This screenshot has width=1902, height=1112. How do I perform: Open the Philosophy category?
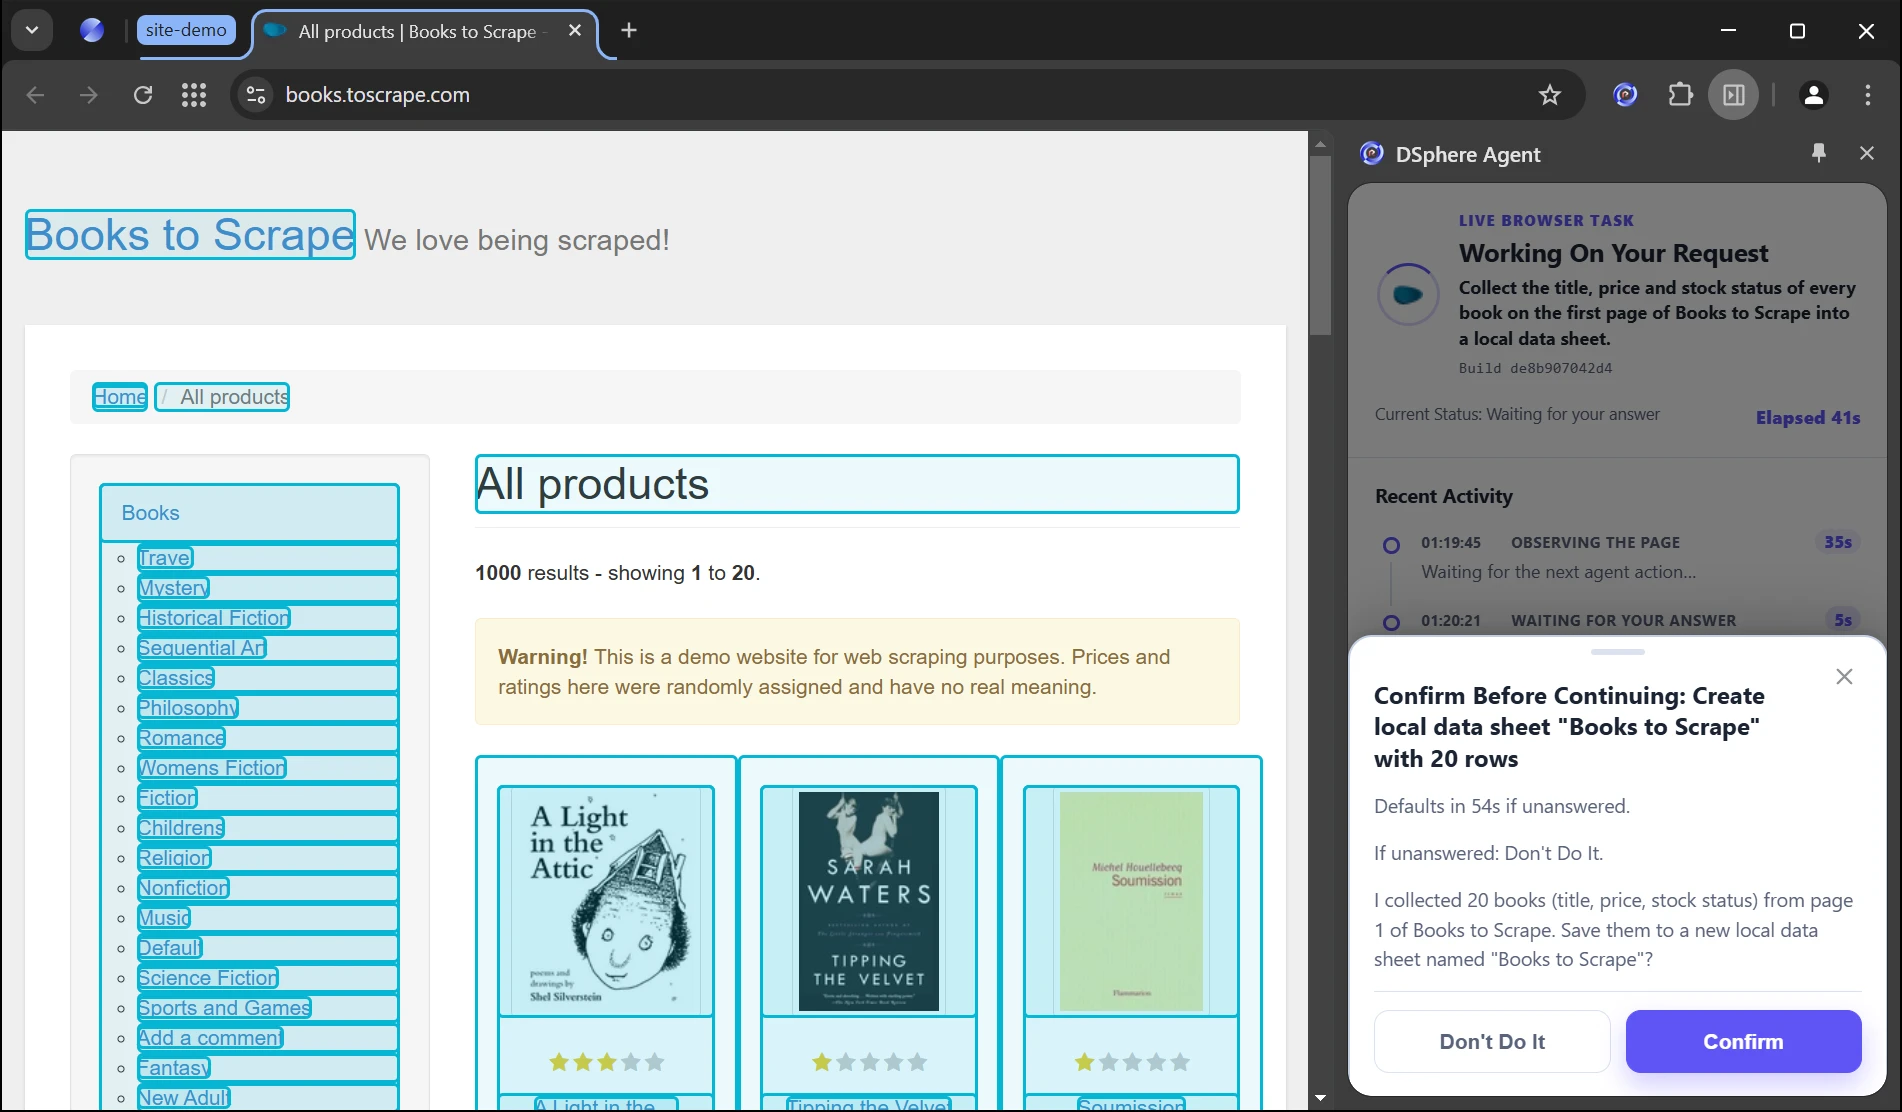188,708
